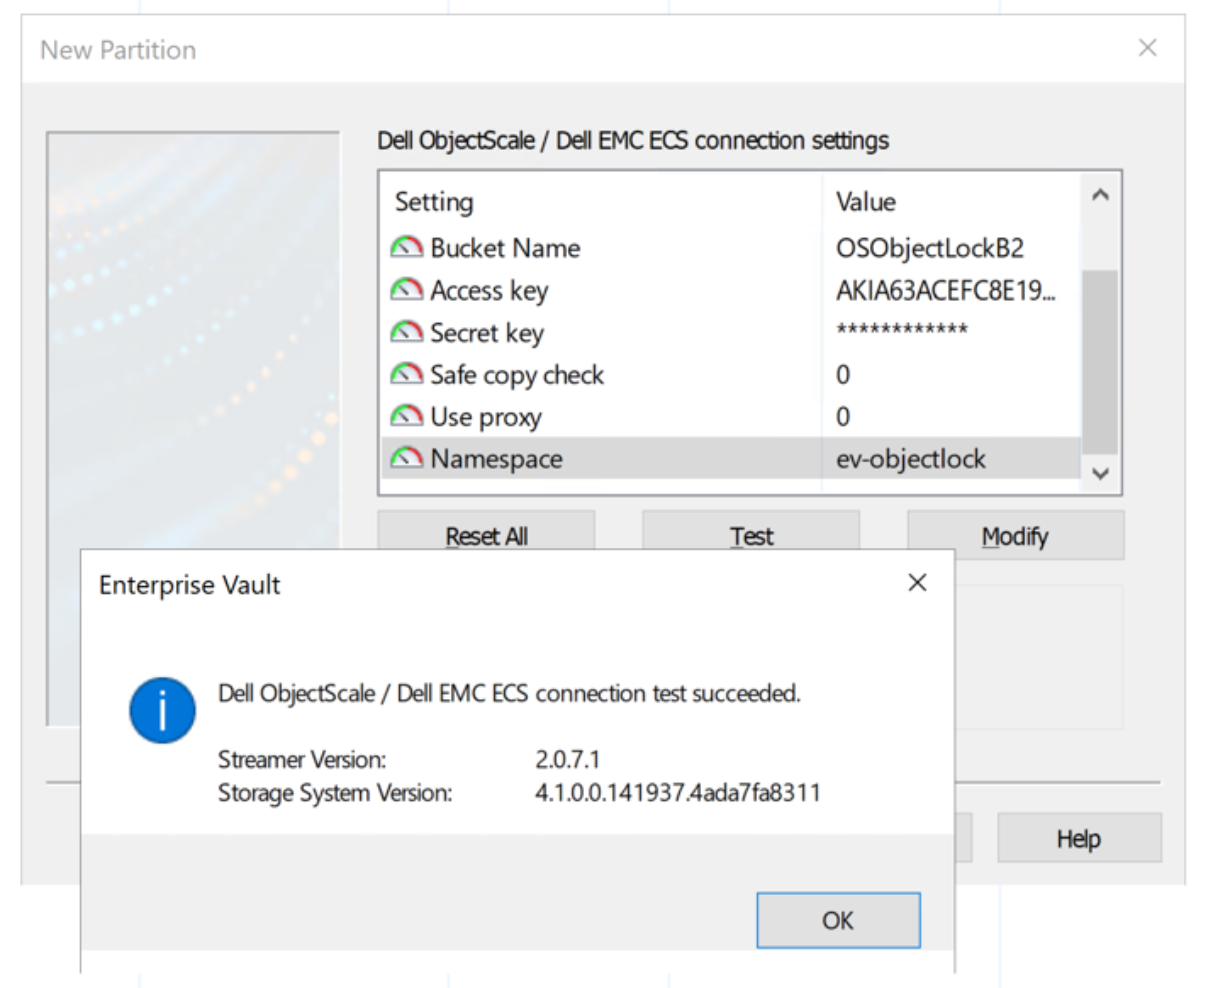Viewport: 1214px width, 988px height.
Task: Select the Safe copy check setting row
Action: [x=731, y=374]
